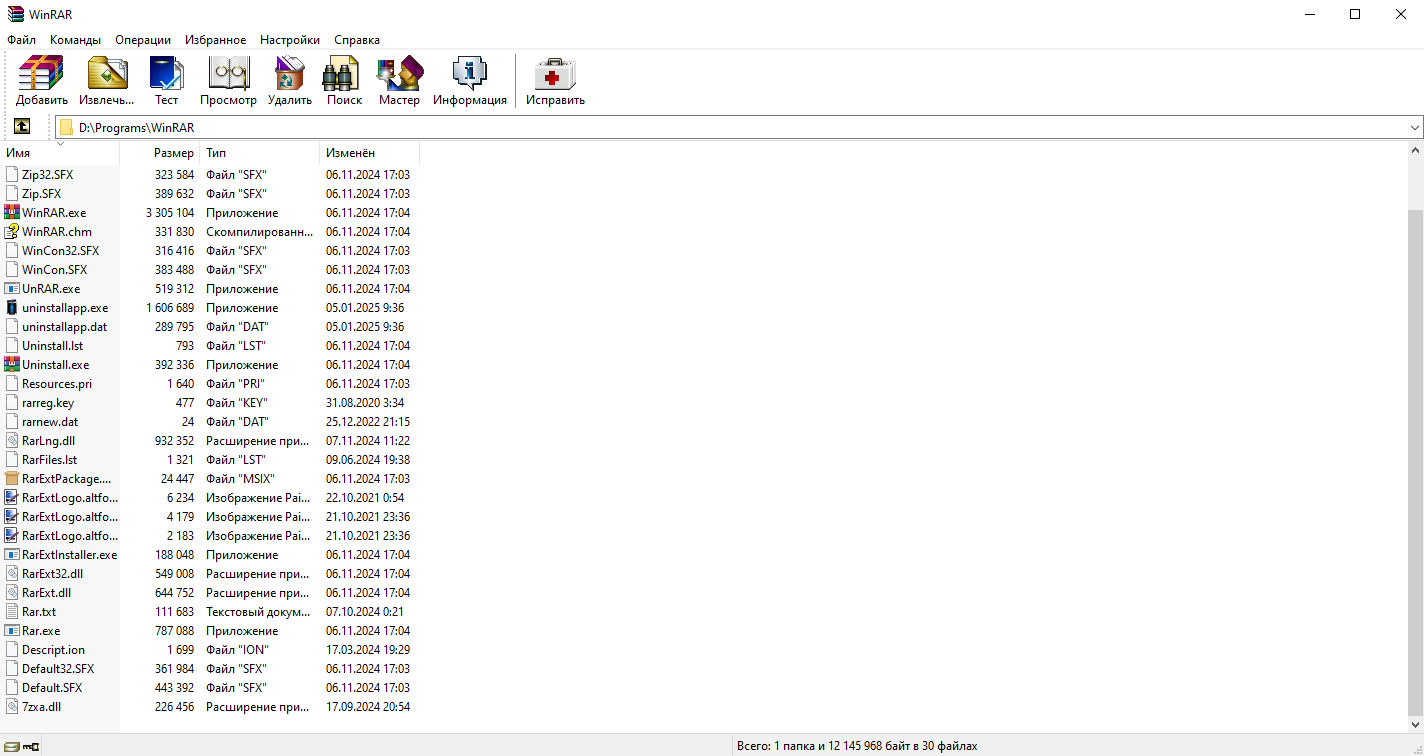
Task: Sort by the Размер column header
Action: (160, 153)
